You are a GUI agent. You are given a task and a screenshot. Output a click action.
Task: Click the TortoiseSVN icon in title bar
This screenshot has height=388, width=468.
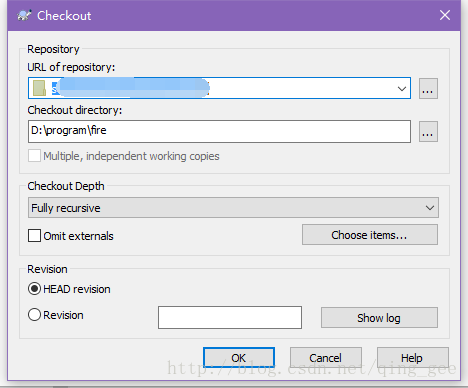(24, 15)
